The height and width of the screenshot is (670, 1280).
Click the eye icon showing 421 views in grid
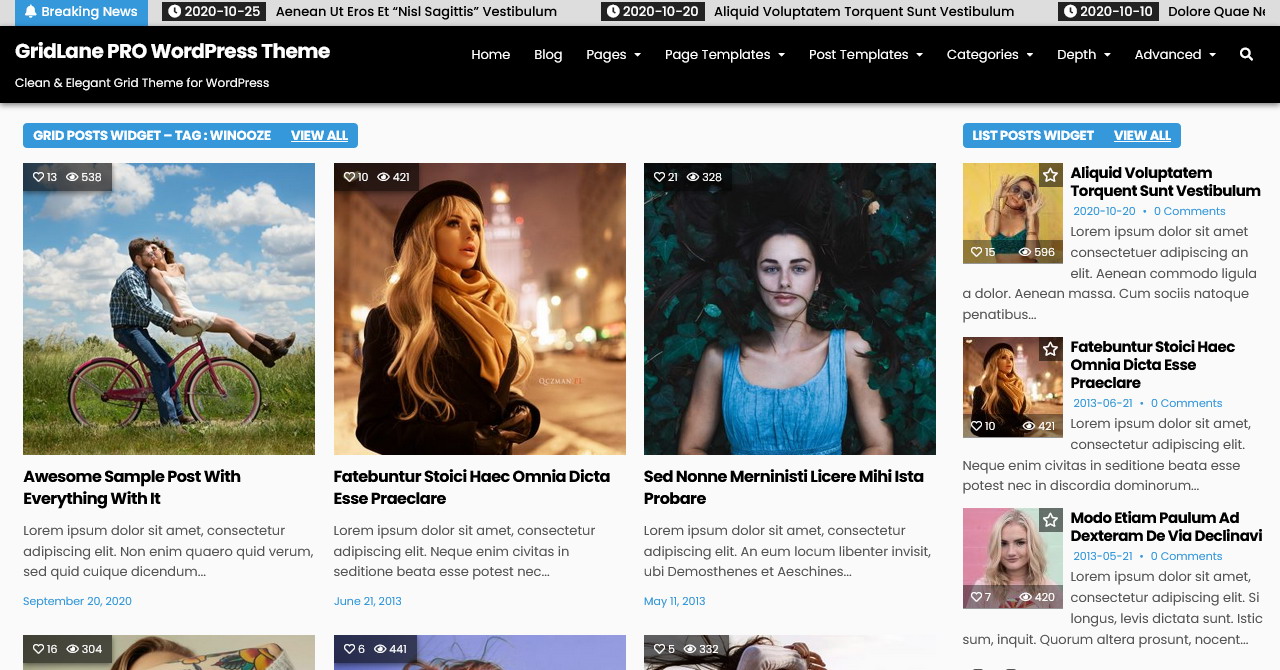(383, 177)
